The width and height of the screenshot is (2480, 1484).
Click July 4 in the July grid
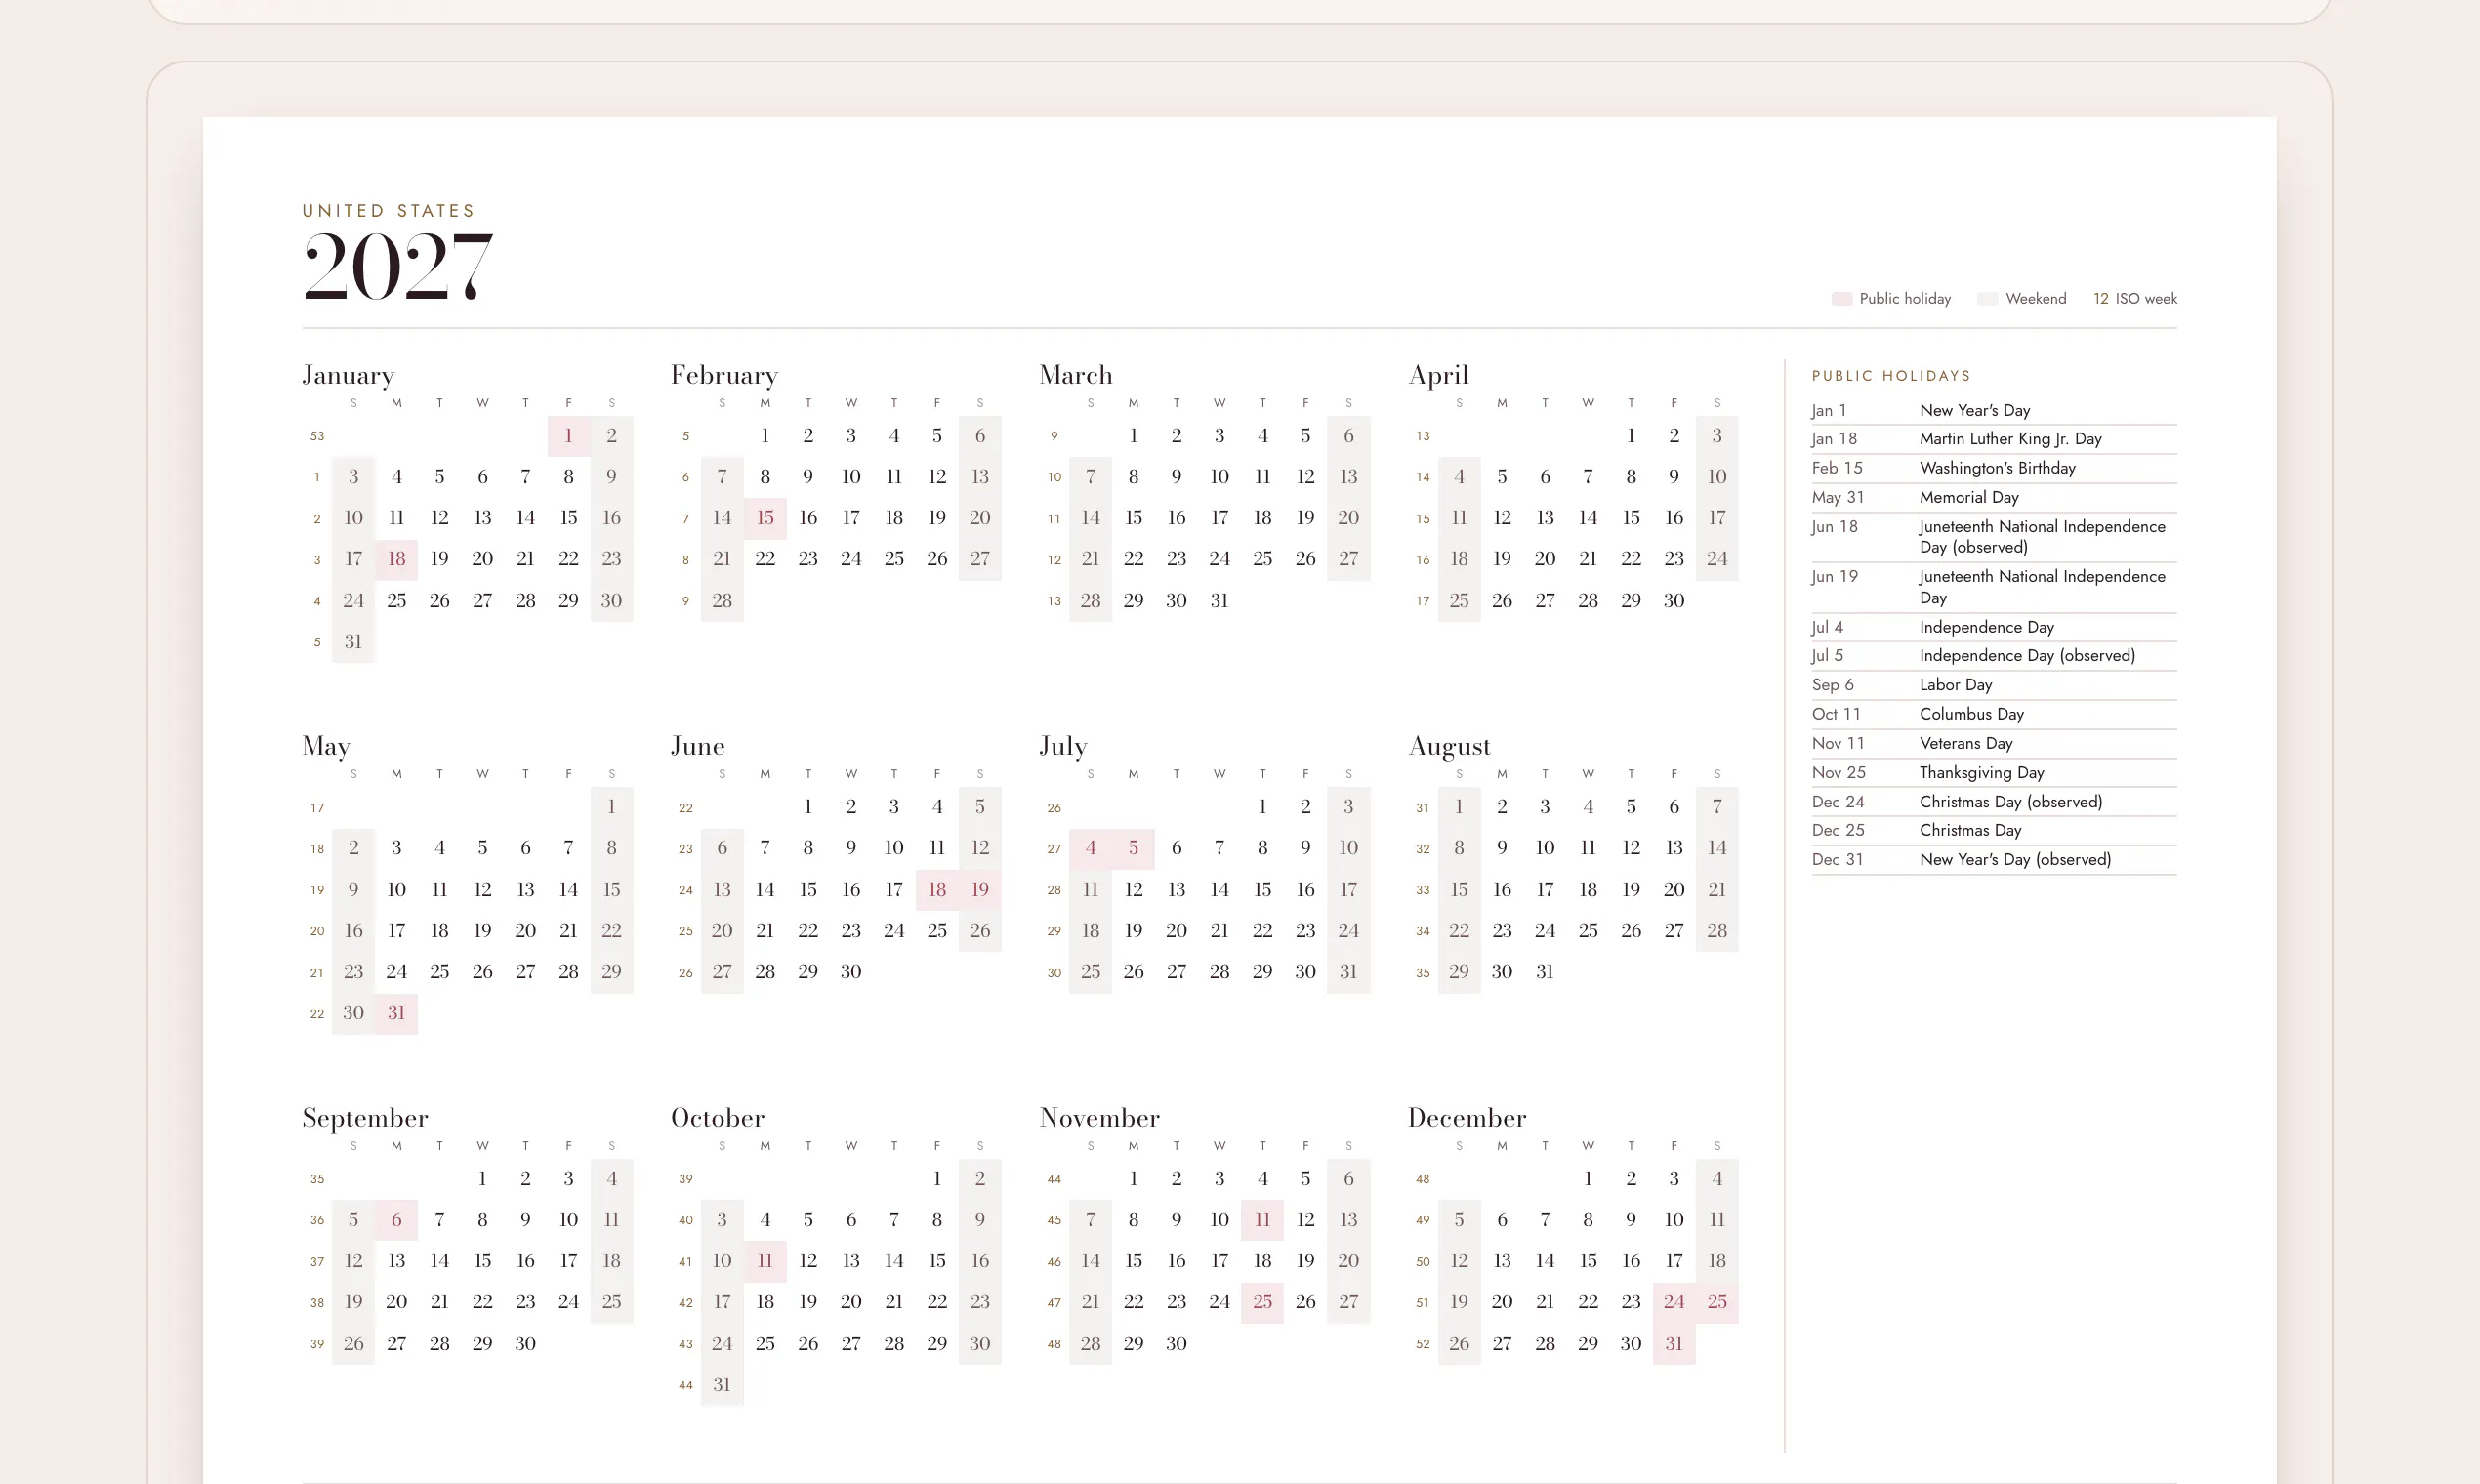pos(1090,847)
